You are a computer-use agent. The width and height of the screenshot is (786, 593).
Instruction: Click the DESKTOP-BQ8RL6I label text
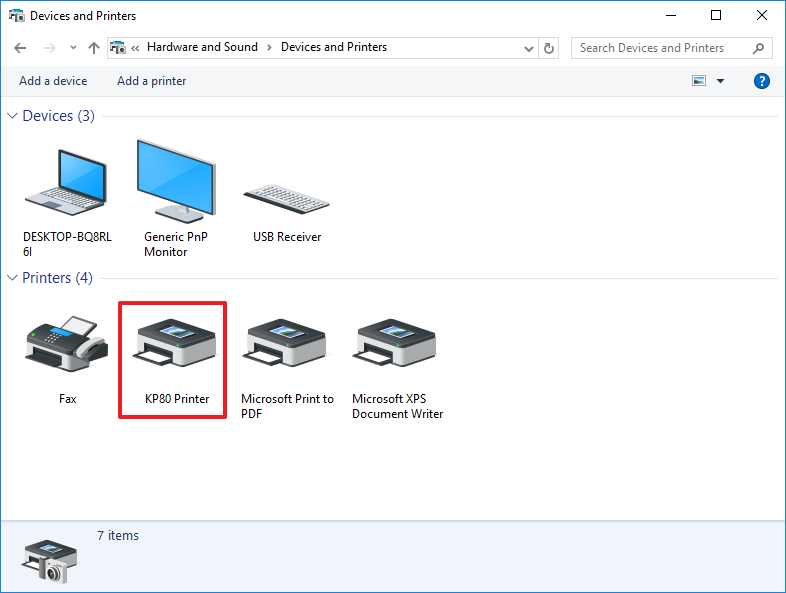click(x=67, y=244)
